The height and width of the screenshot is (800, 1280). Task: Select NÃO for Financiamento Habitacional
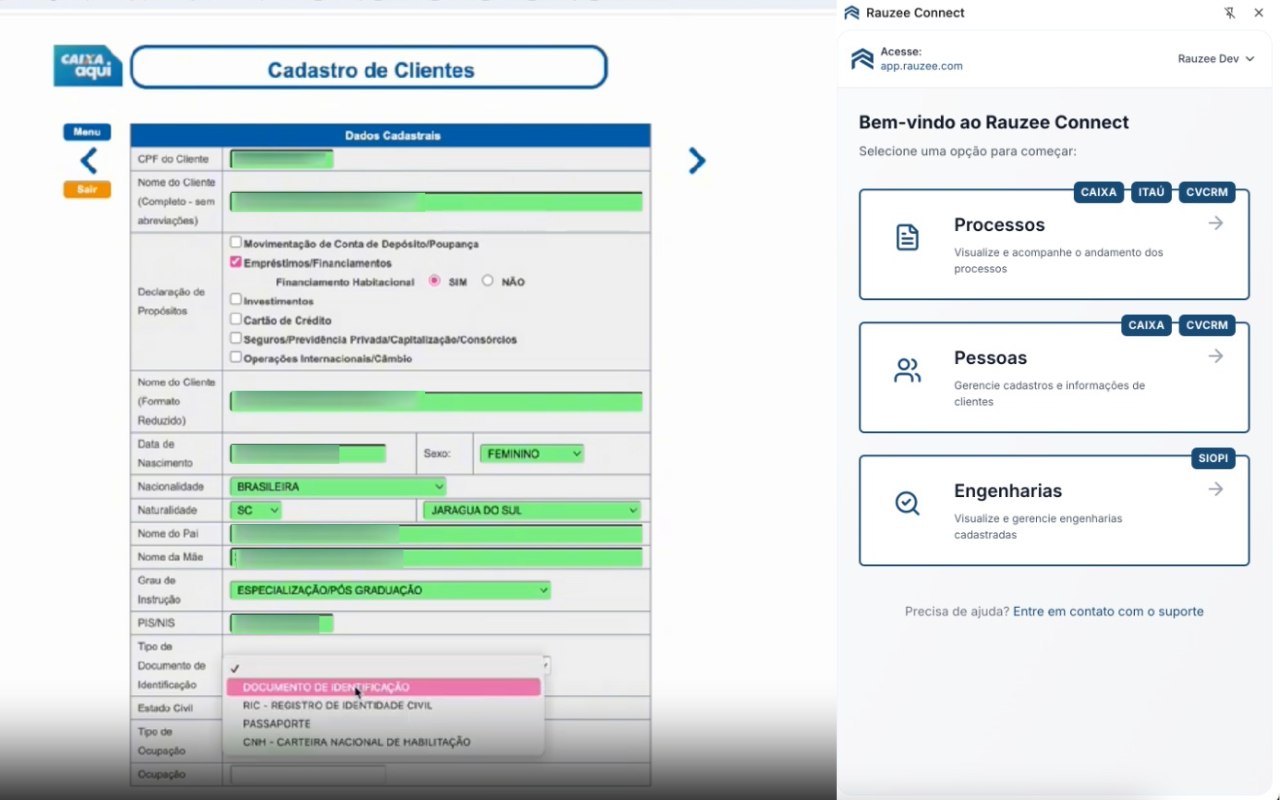(x=488, y=281)
